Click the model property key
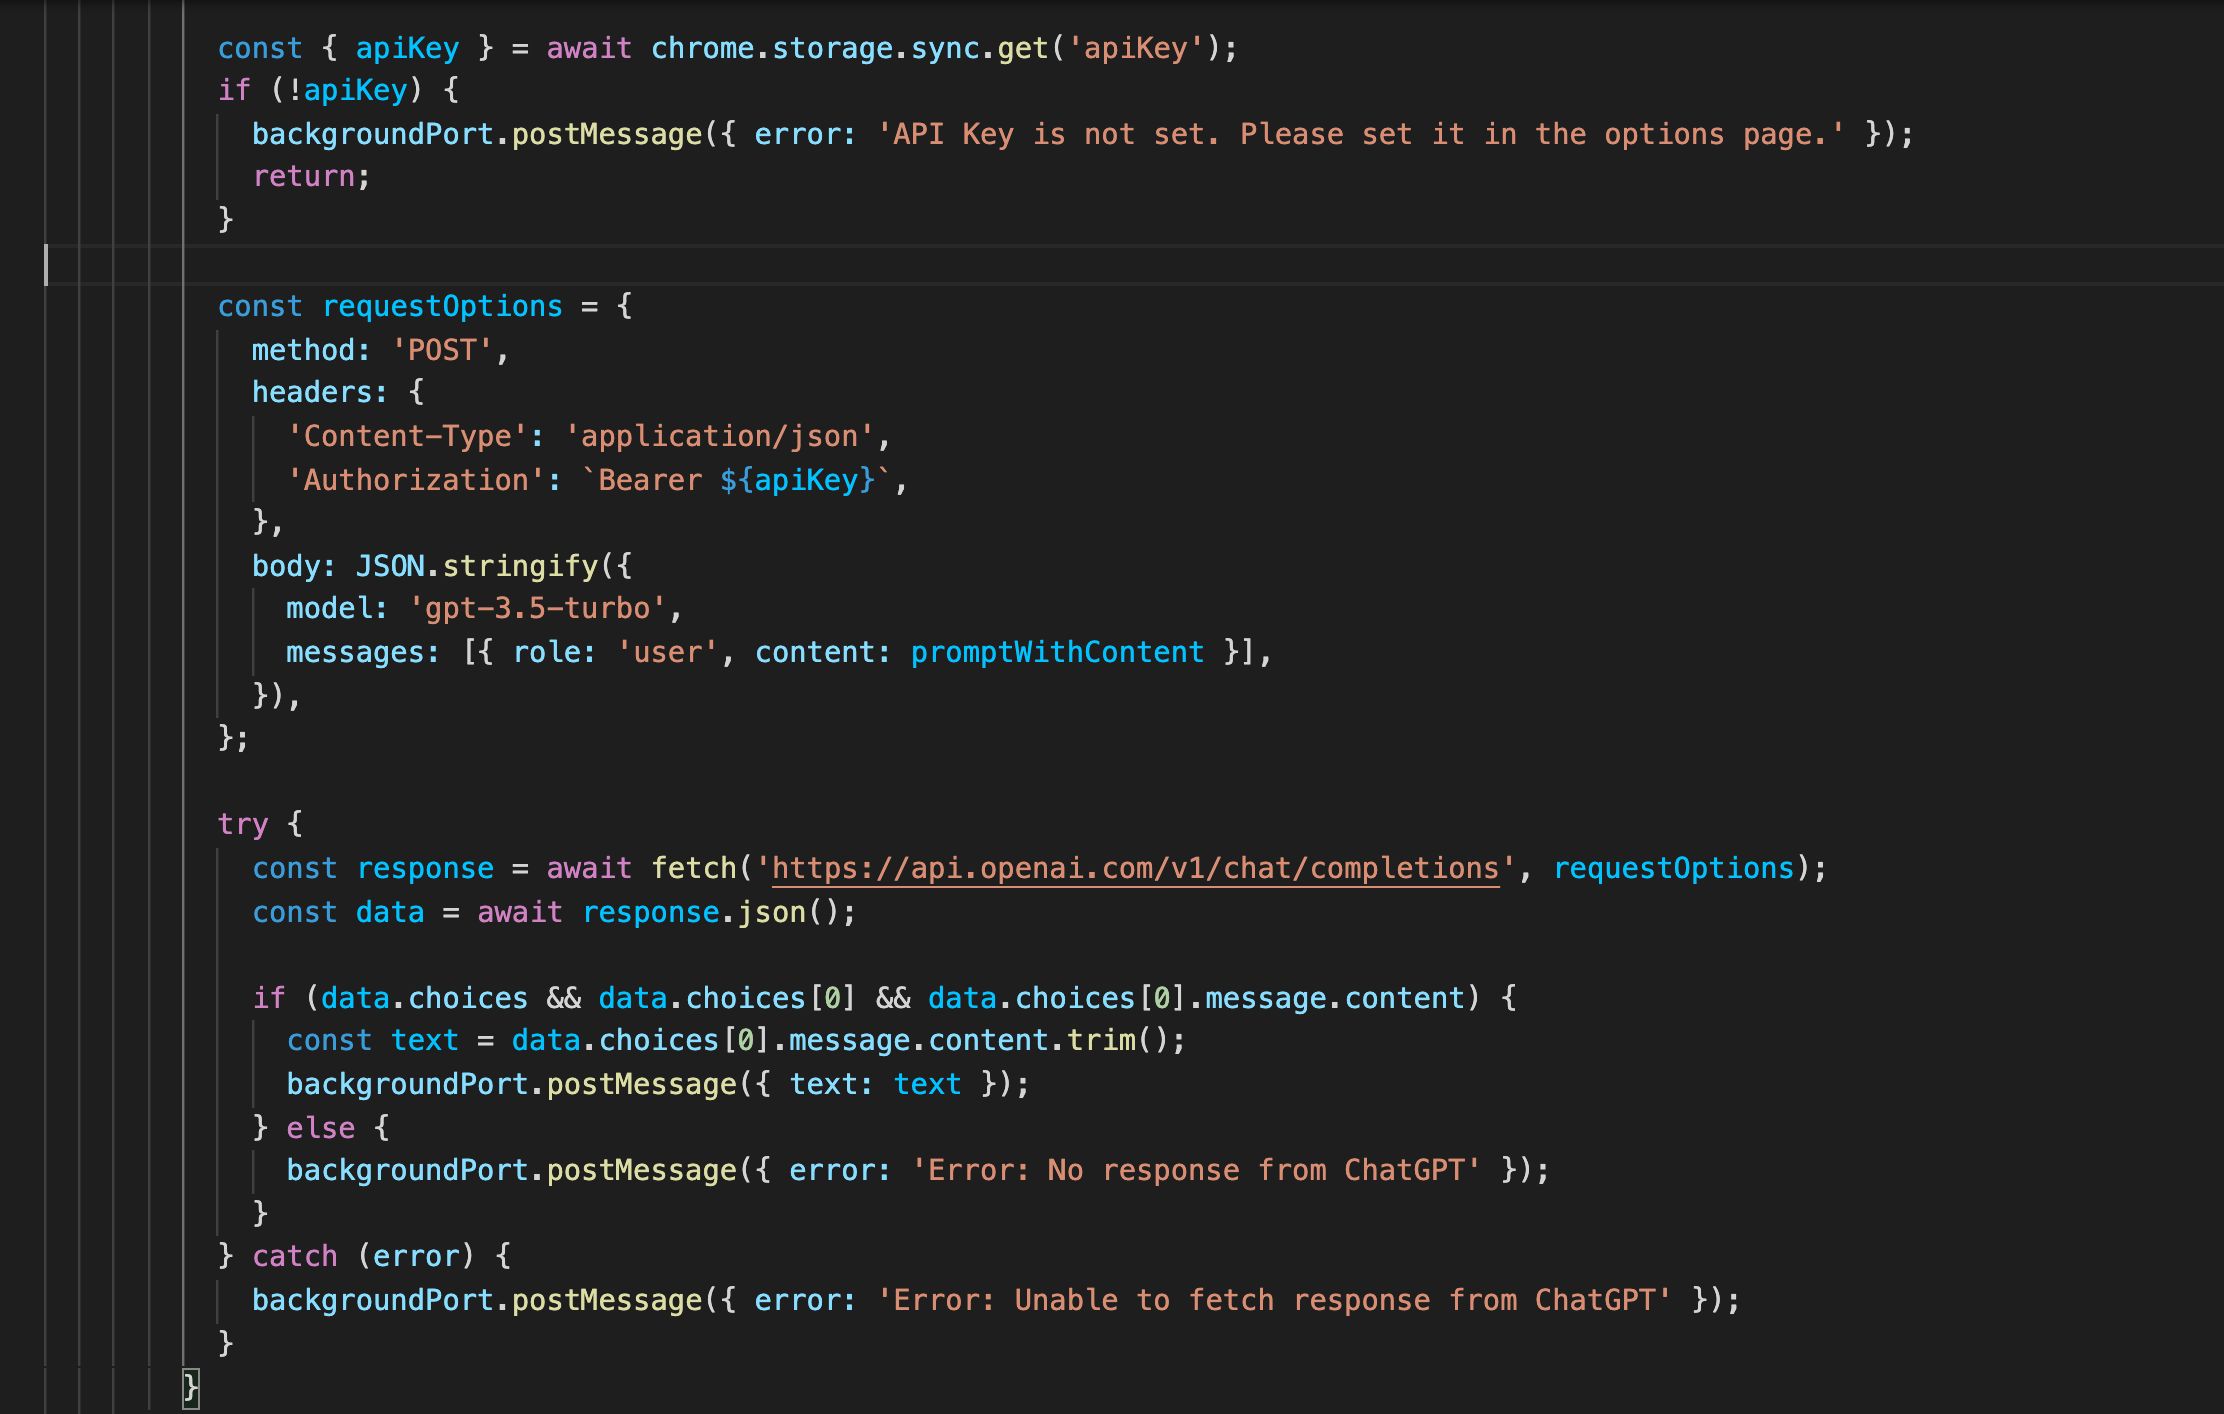 pos(328,608)
